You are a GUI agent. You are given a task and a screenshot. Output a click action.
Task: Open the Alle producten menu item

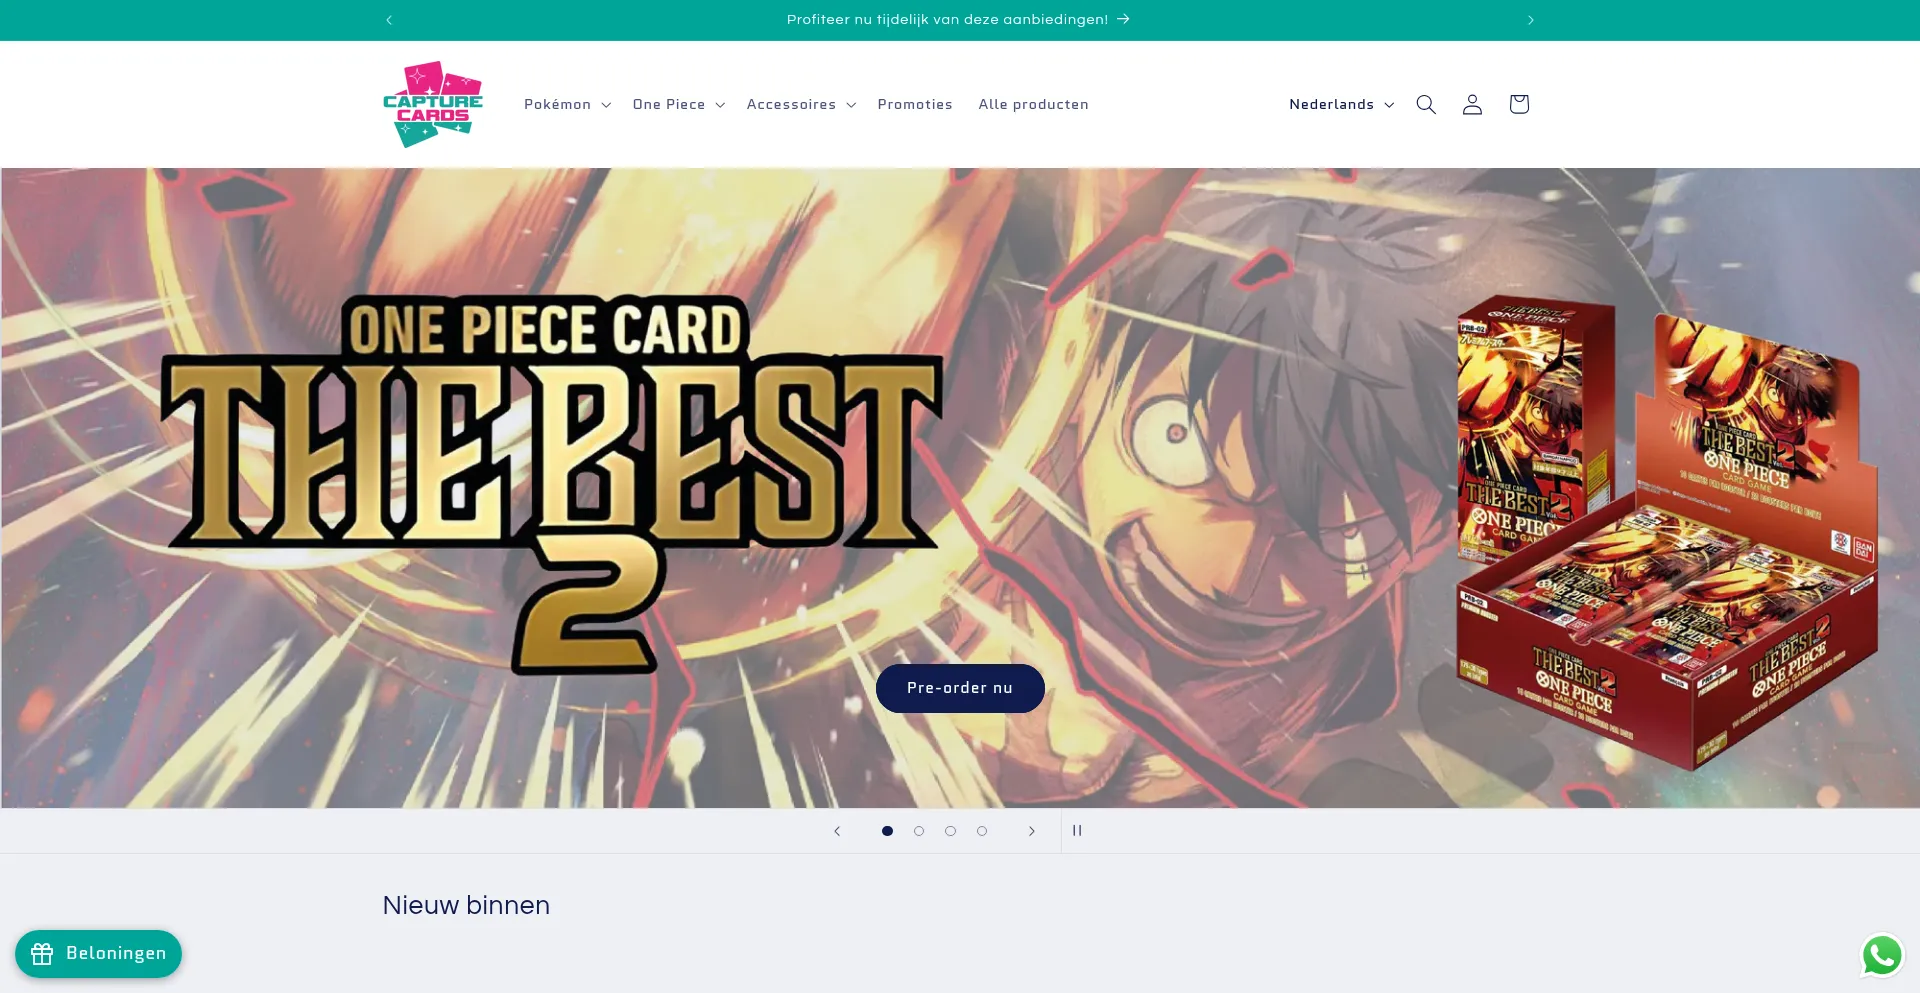pos(1033,104)
